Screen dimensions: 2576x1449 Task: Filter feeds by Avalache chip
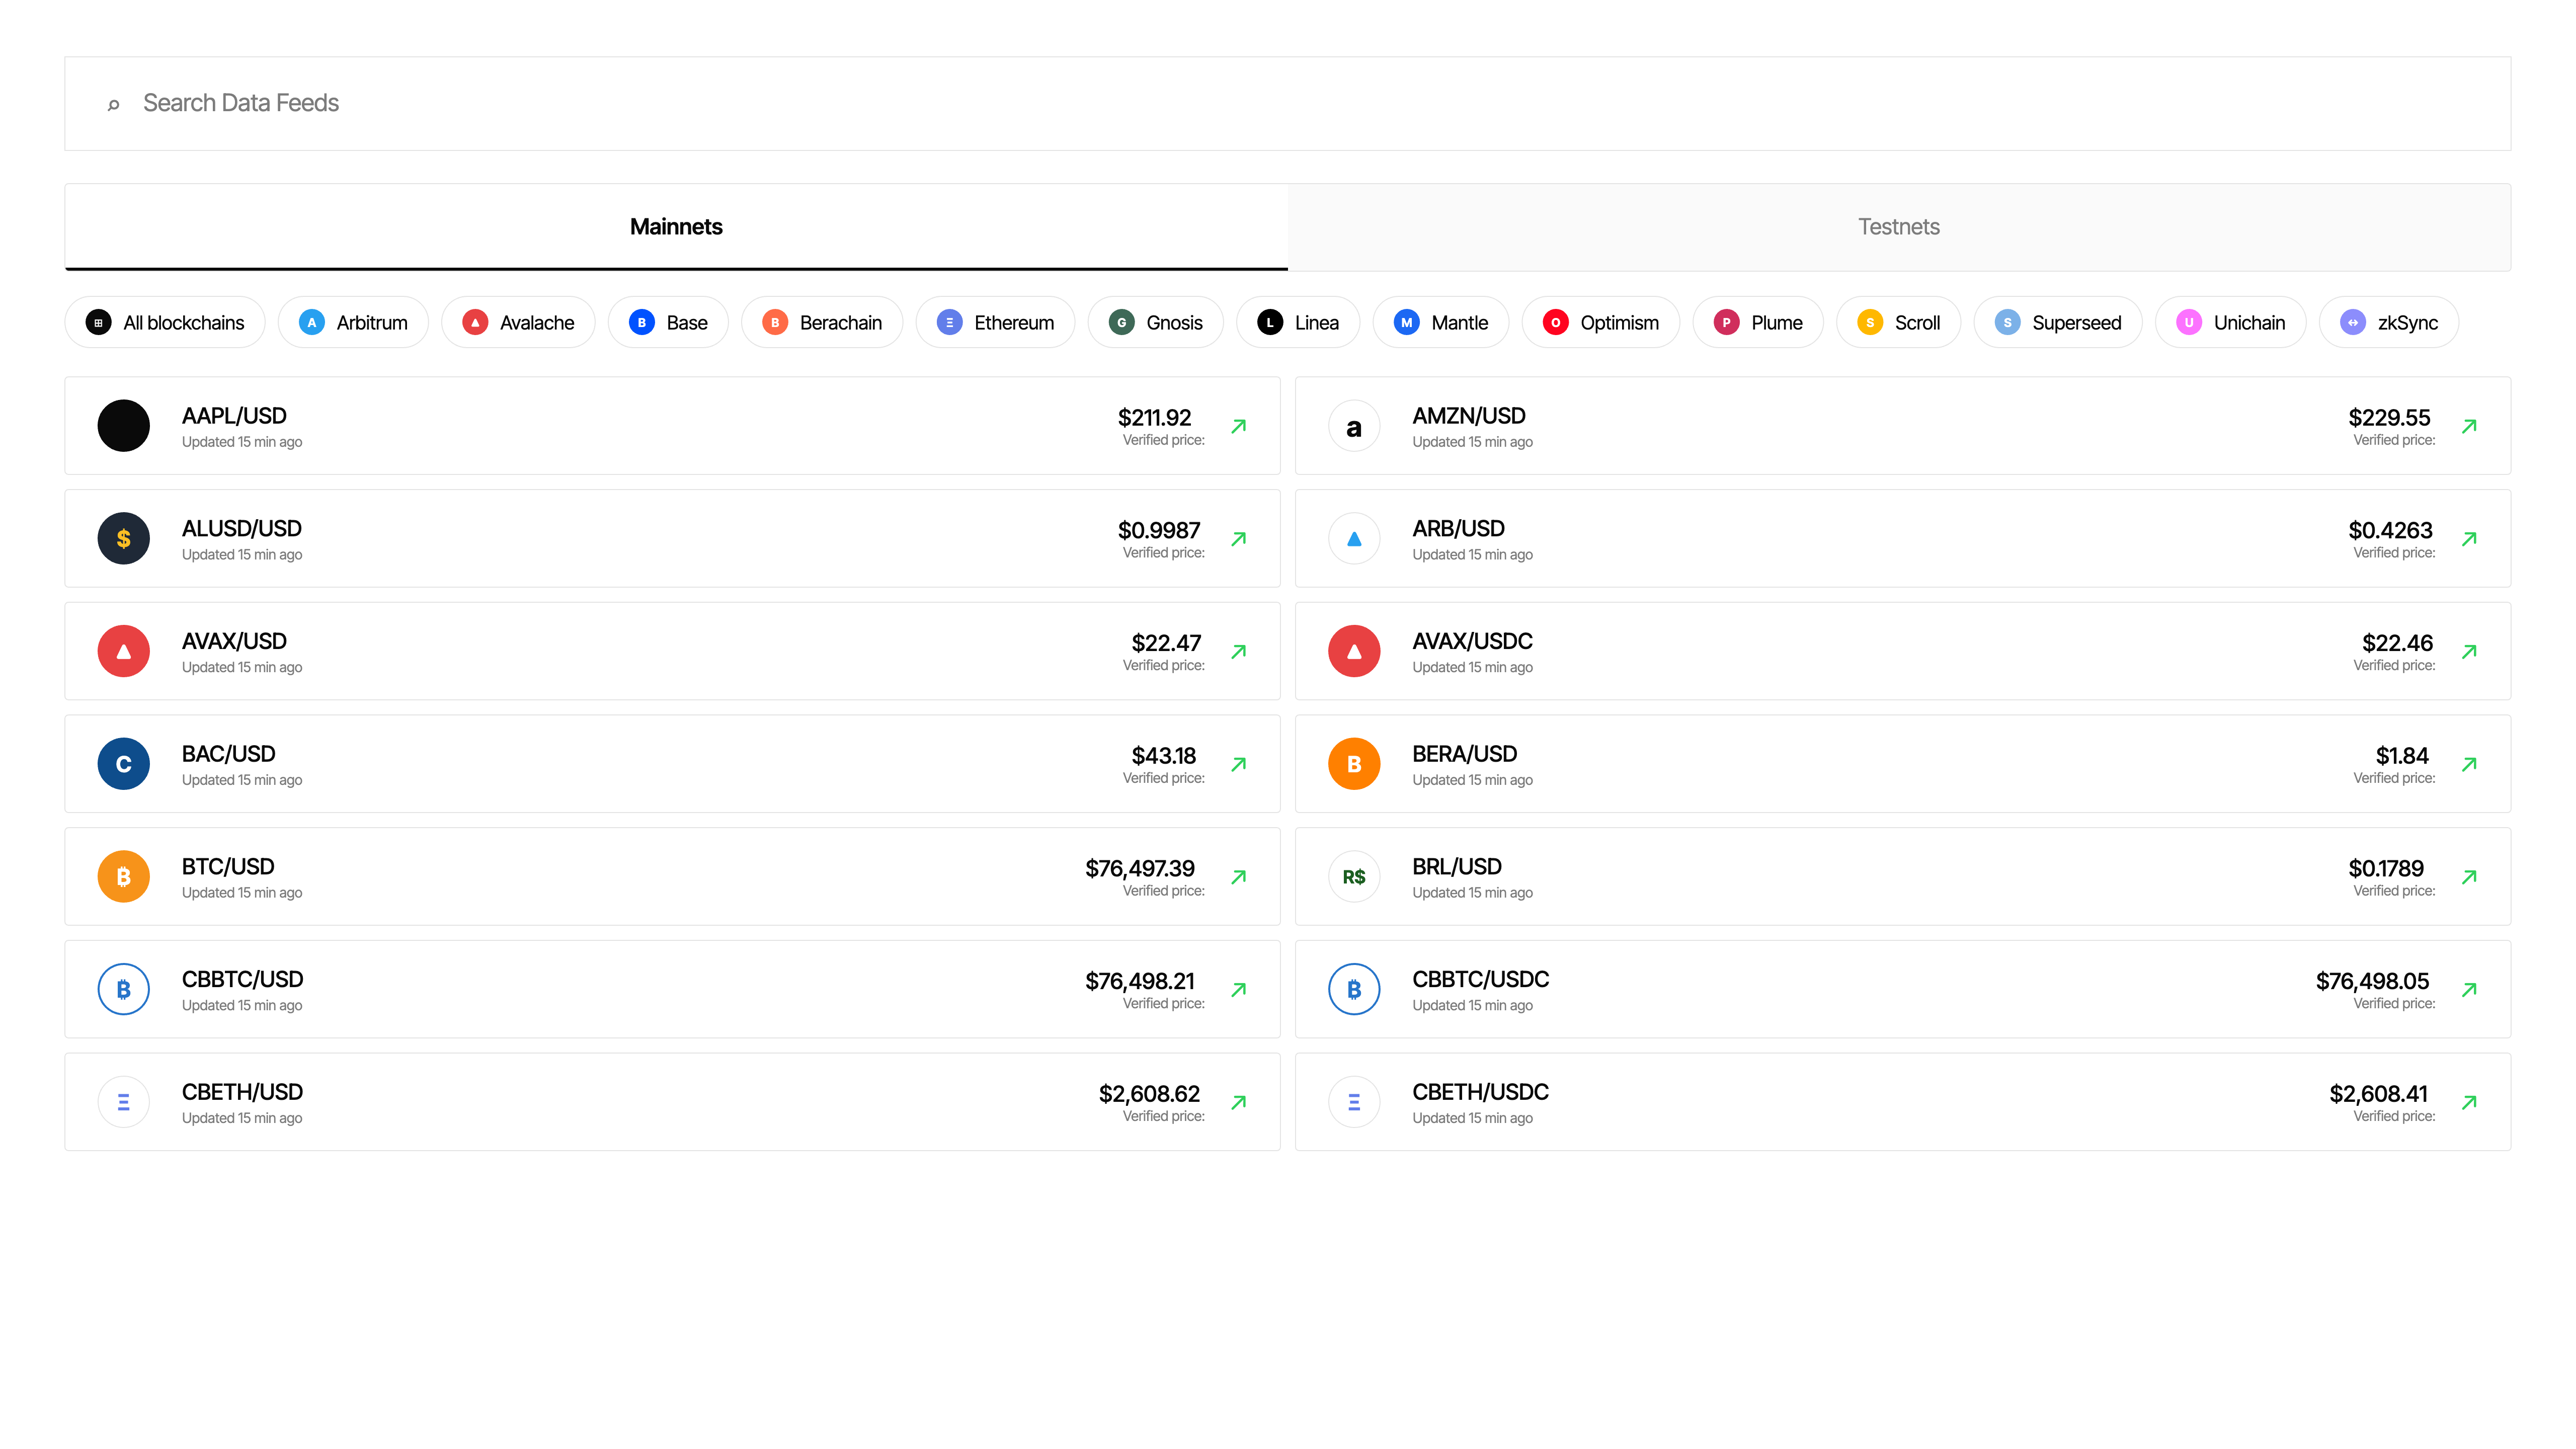click(518, 322)
